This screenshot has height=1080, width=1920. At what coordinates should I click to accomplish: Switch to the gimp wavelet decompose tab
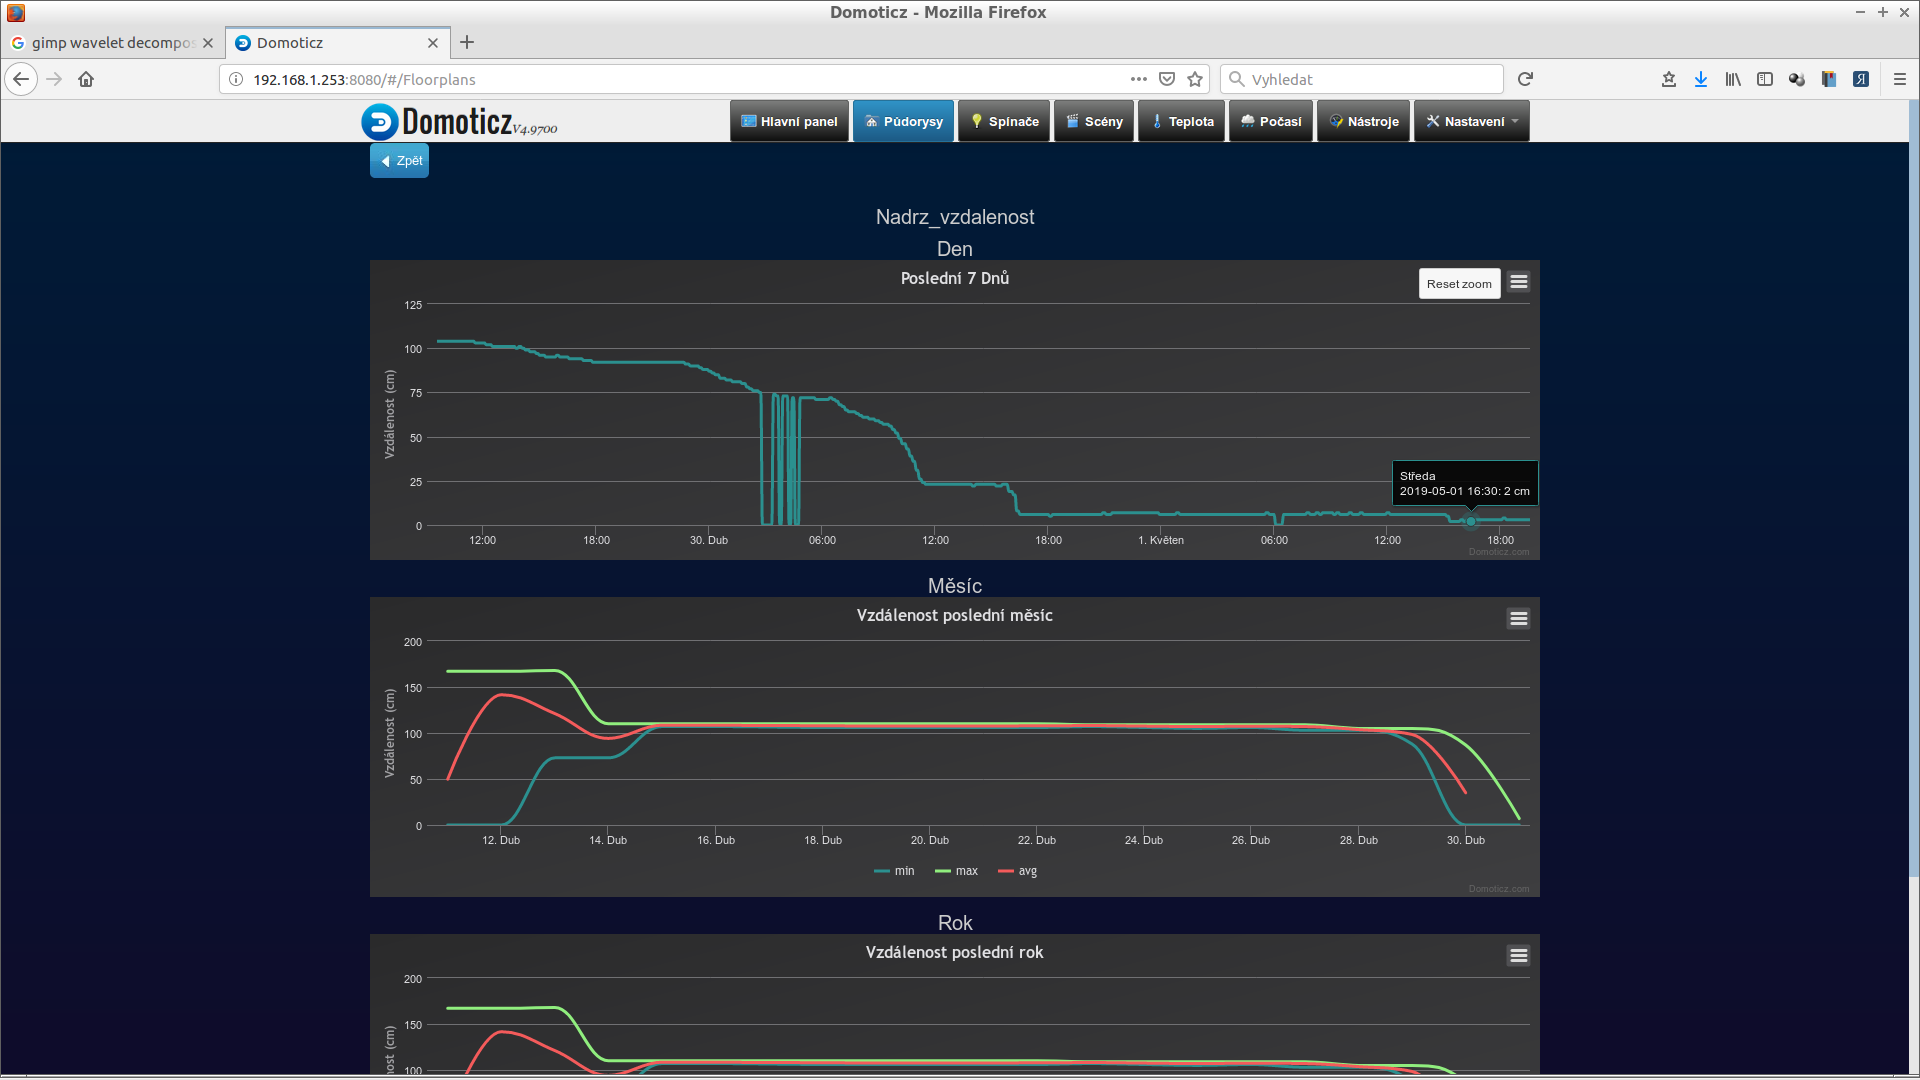[x=110, y=43]
